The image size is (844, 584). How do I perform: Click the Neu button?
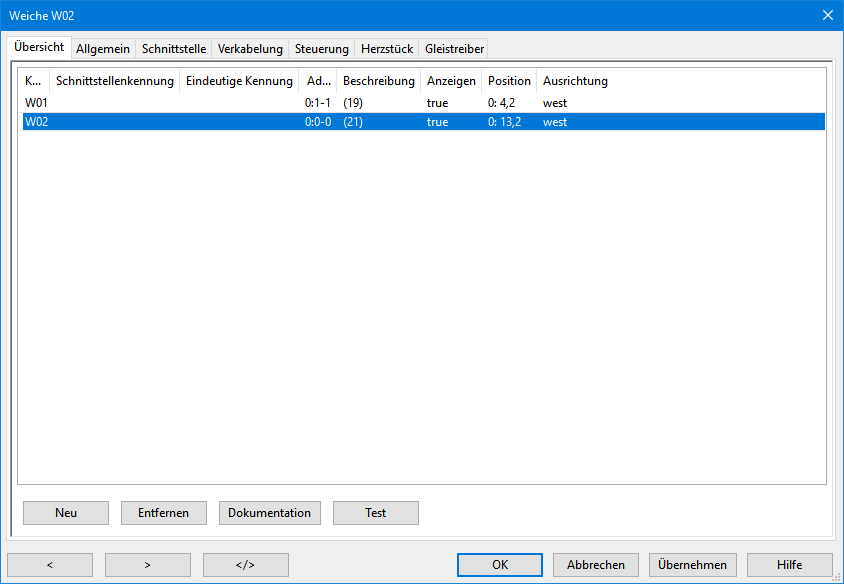66,513
